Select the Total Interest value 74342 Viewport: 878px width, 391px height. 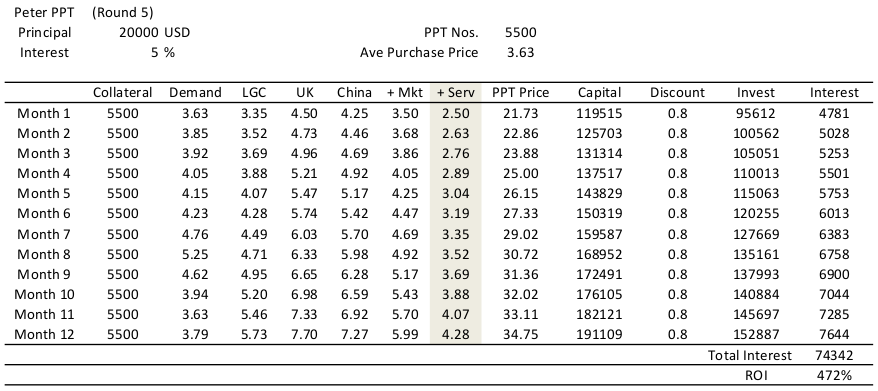click(x=834, y=355)
